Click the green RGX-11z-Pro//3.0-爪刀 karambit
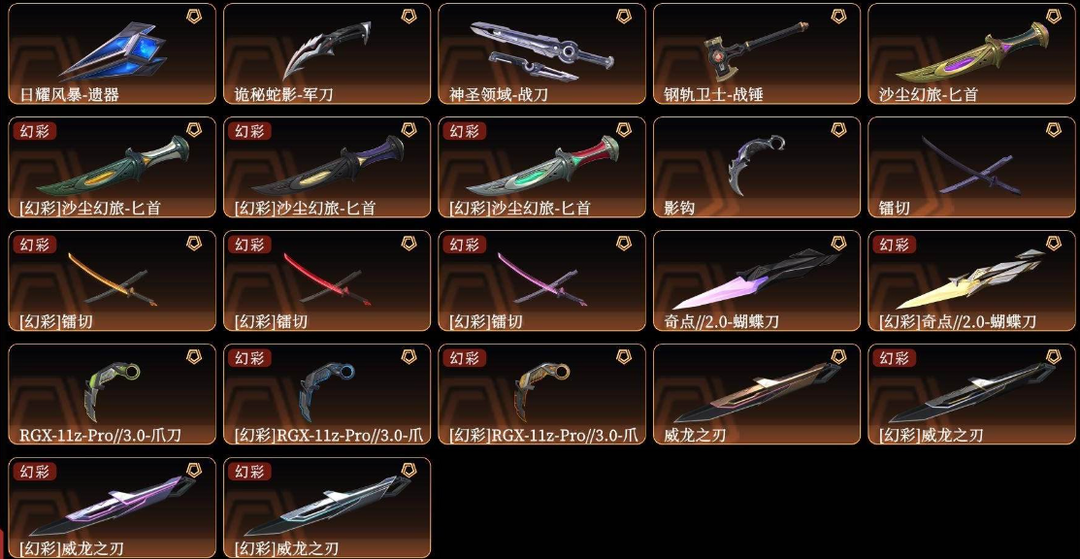Image resolution: width=1080 pixels, height=559 pixels. coord(112,394)
